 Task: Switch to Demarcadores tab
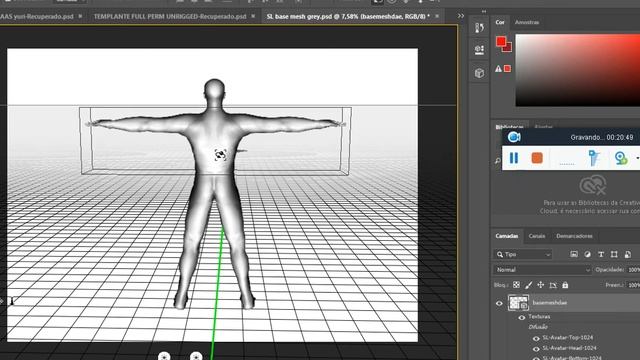(574, 236)
